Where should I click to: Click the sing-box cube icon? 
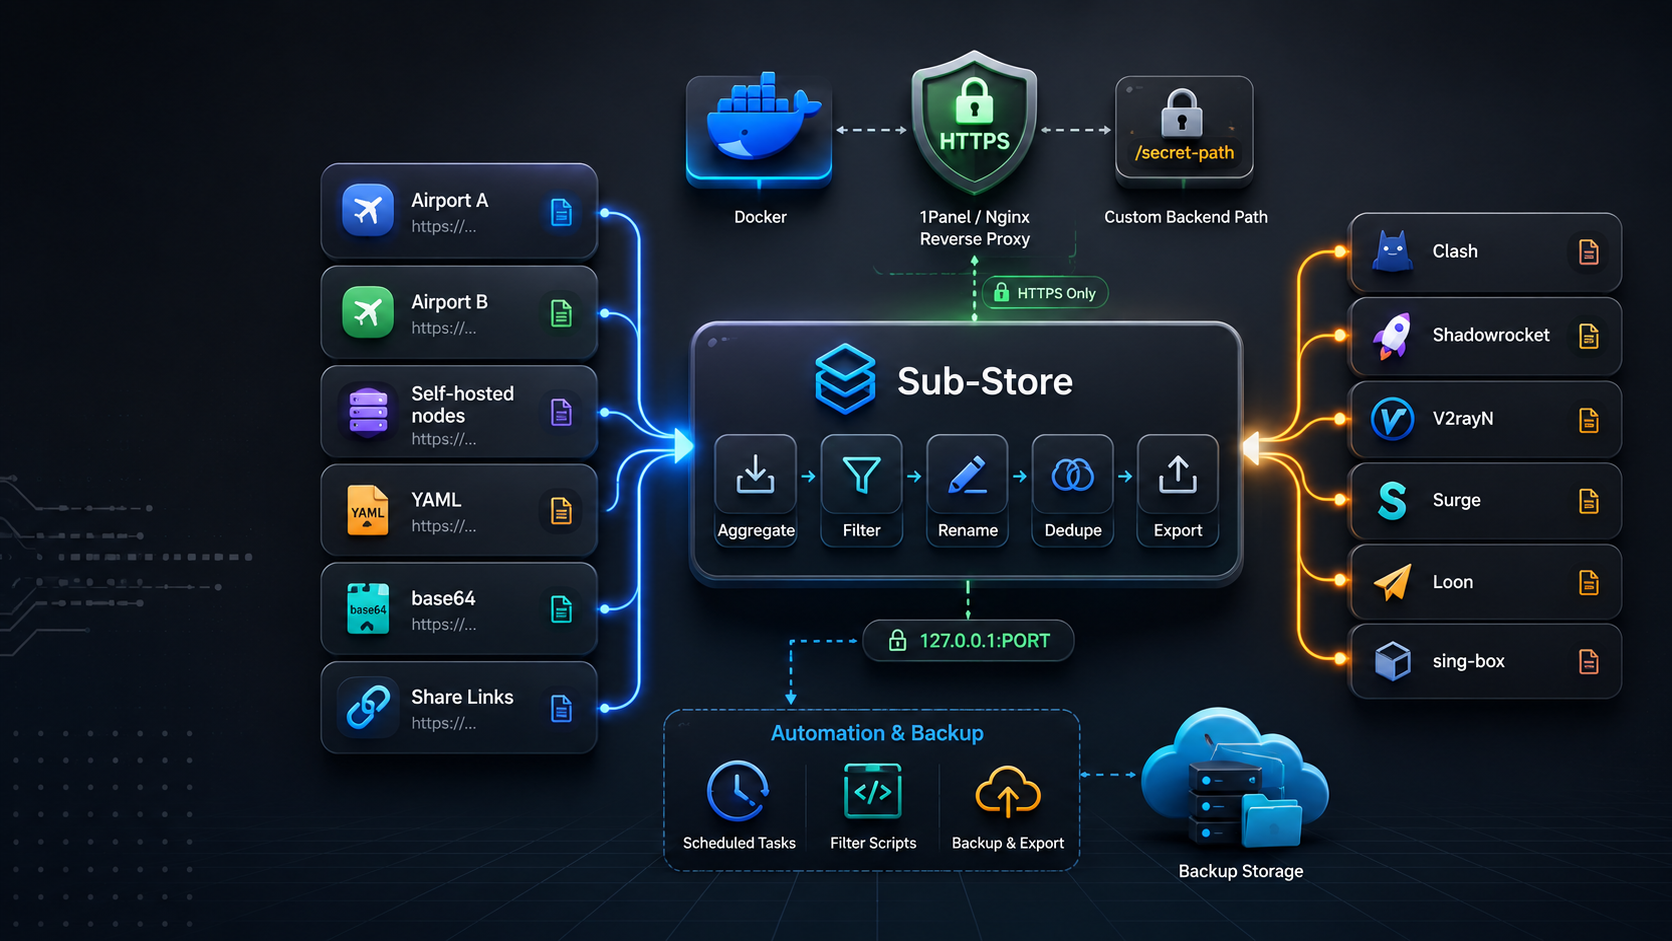tap(1392, 661)
